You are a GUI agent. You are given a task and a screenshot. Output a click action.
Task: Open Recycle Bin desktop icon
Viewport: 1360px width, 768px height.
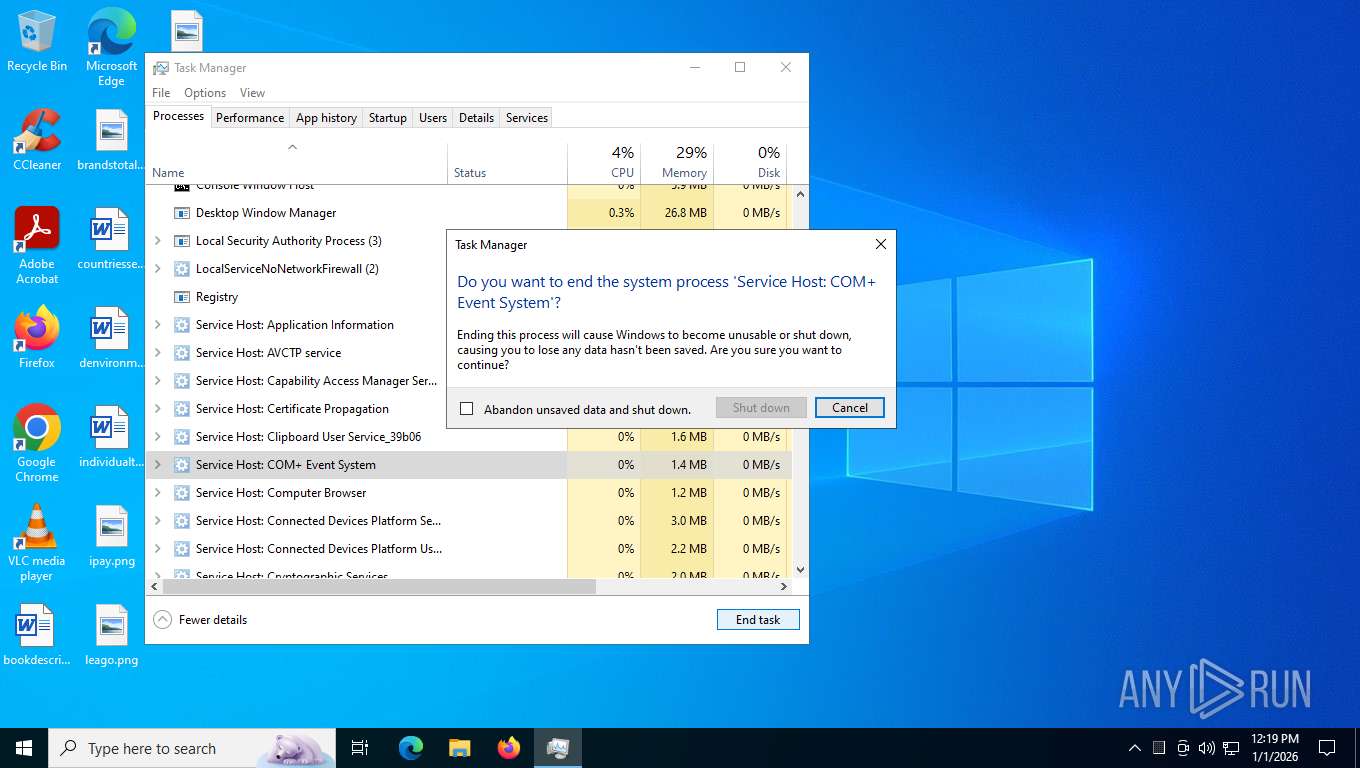[x=37, y=42]
